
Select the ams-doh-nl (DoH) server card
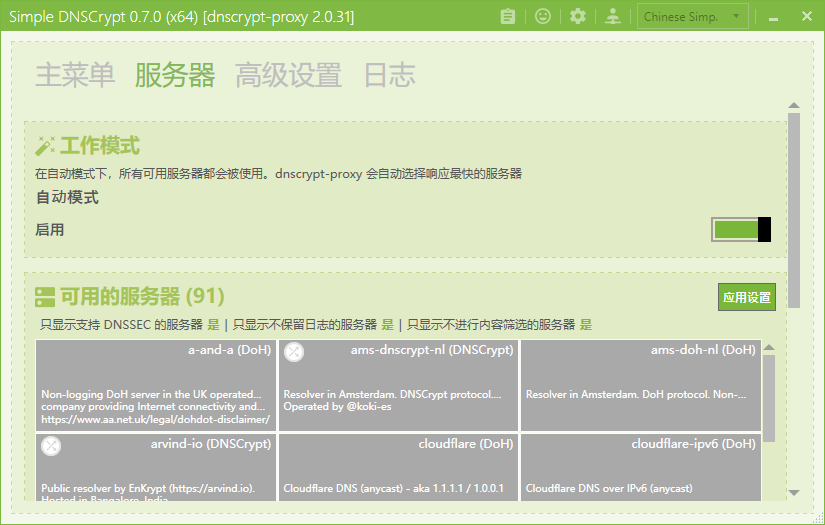(641, 385)
